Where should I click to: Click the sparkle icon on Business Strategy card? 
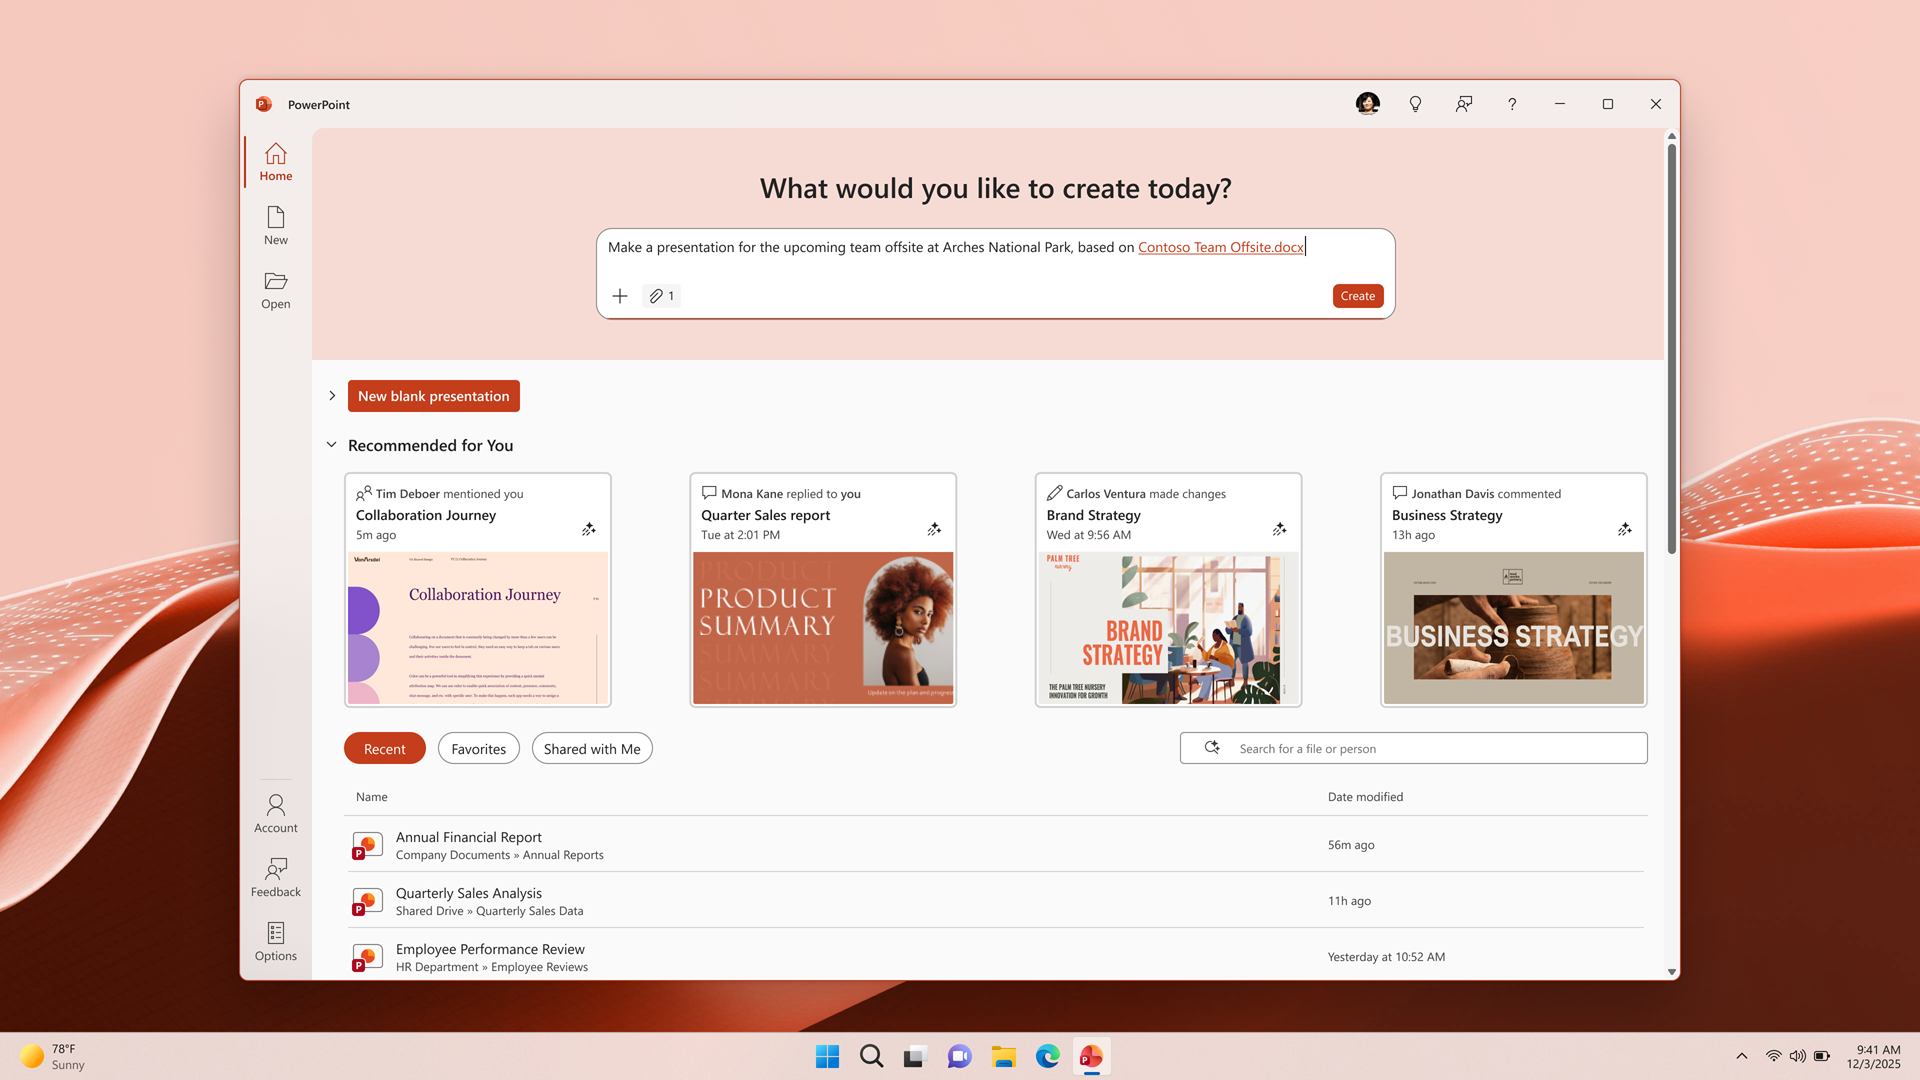pos(1624,529)
